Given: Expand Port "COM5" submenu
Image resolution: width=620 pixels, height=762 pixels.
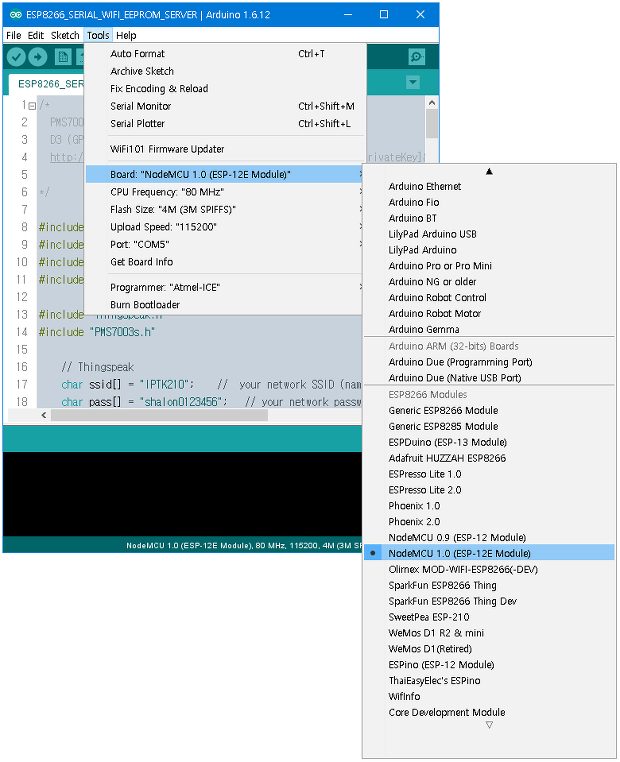Looking at the screenshot, I should click(224, 244).
